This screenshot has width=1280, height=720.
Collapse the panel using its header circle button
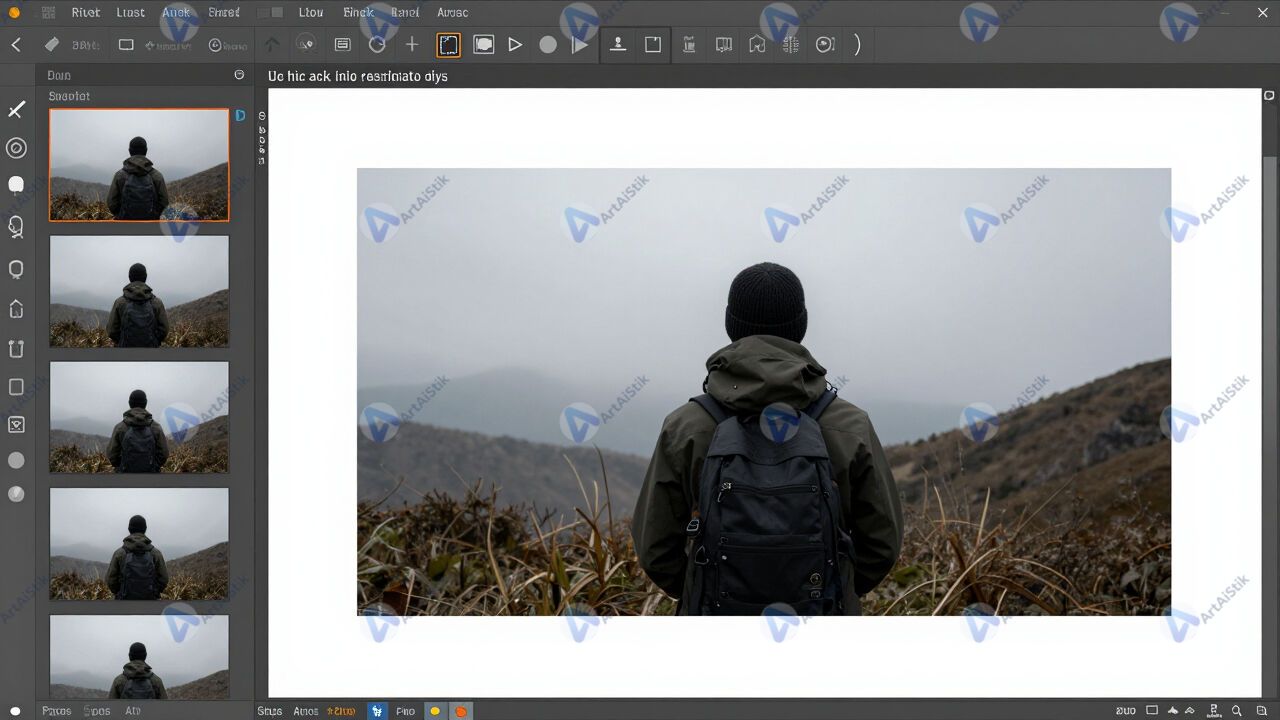[239, 75]
